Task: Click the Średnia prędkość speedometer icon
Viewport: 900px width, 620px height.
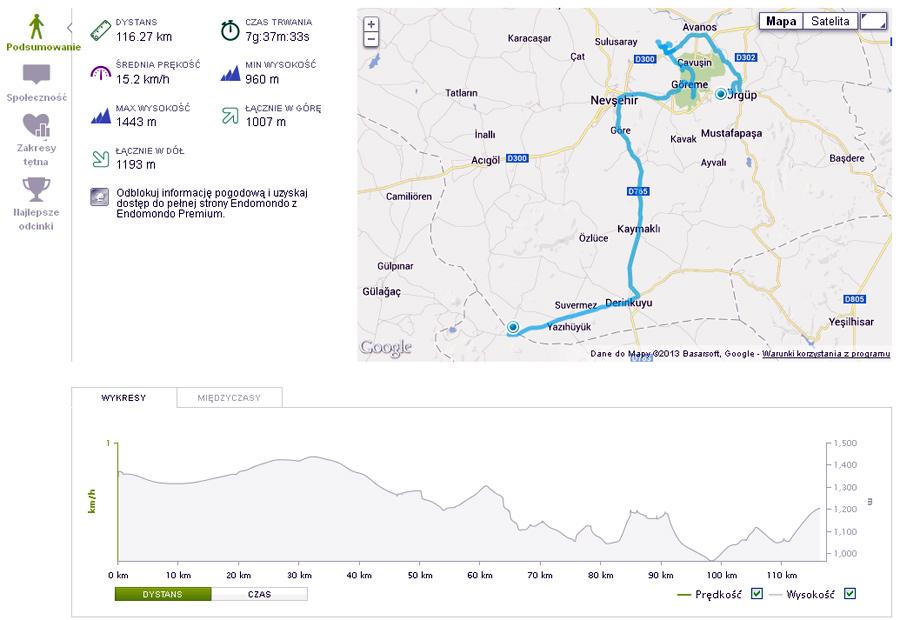Action: tap(100, 73)
